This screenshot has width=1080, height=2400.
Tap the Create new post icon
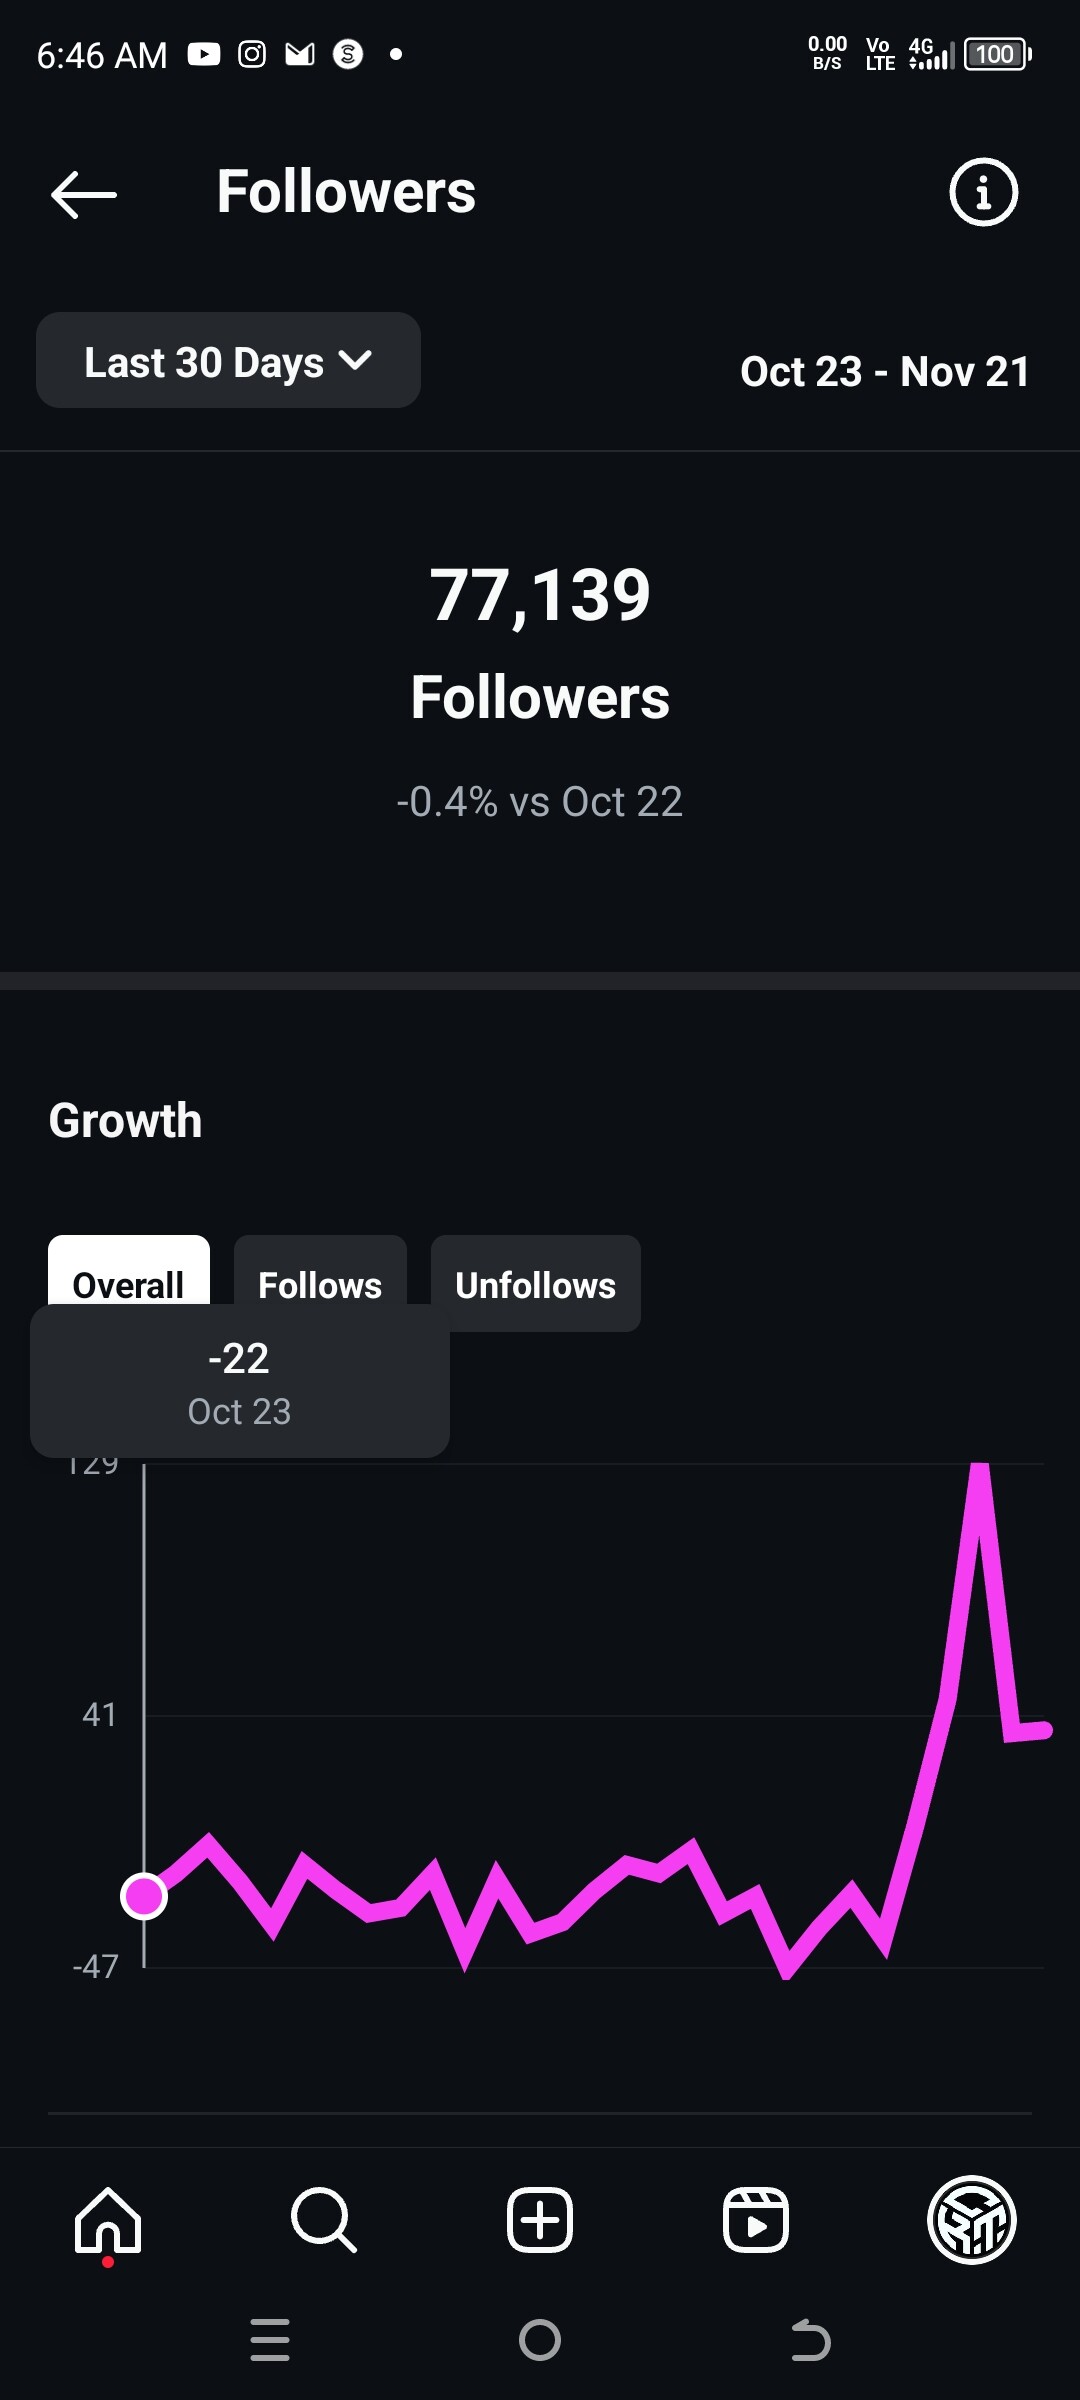pyautogui.click(x=540, y=2220)
